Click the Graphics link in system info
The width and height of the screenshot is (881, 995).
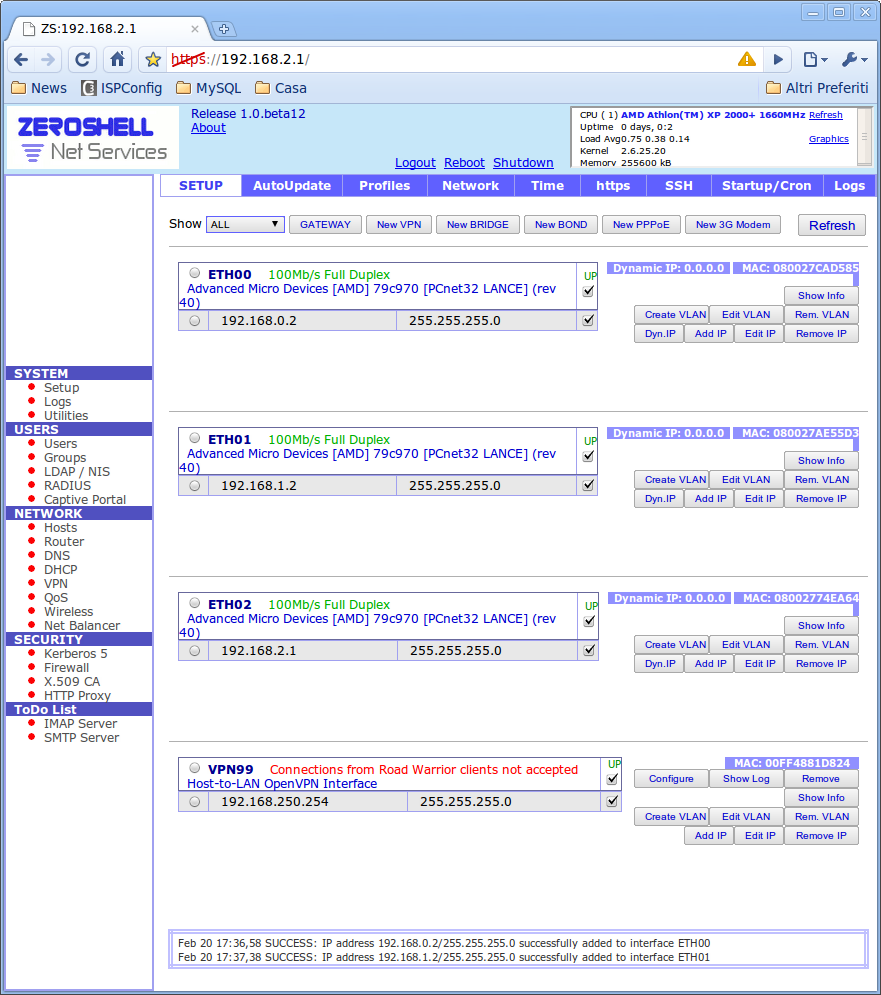[x=828, y=139]
